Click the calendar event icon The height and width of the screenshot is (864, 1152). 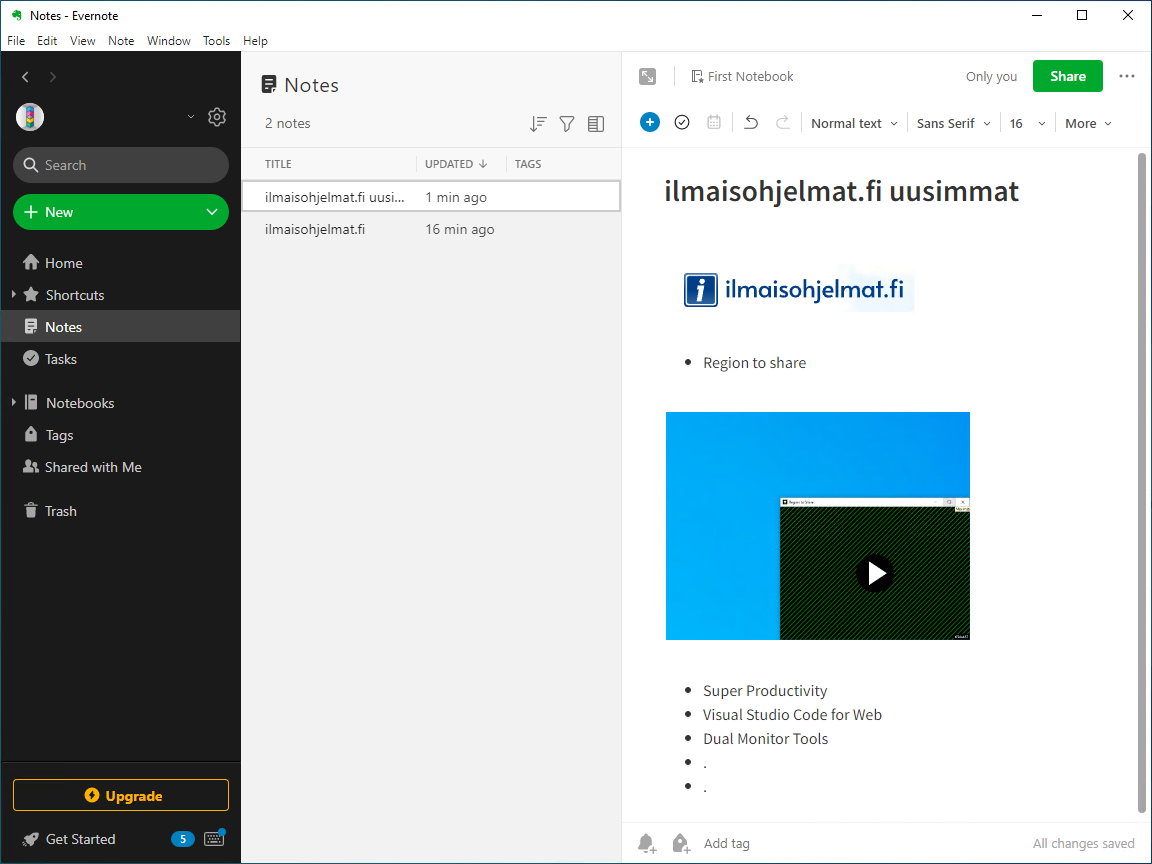(x=714, y=123)
